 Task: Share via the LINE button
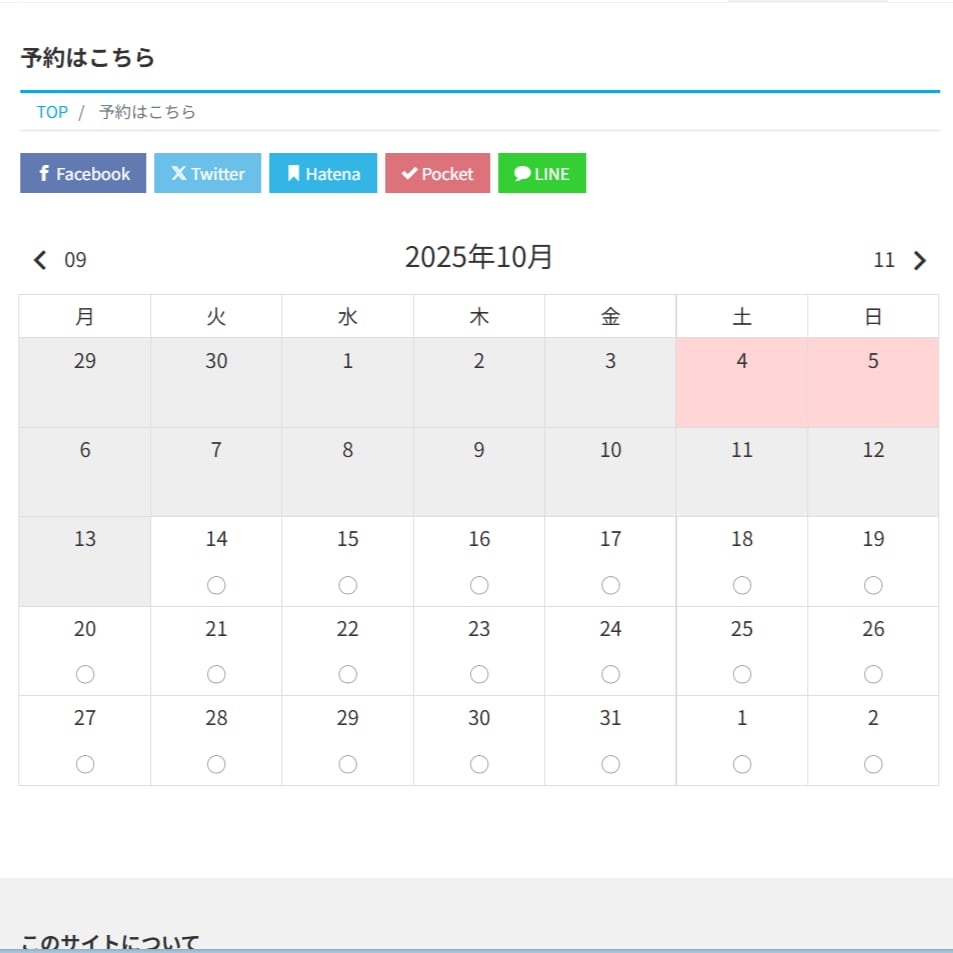click(x=542, y=173)
